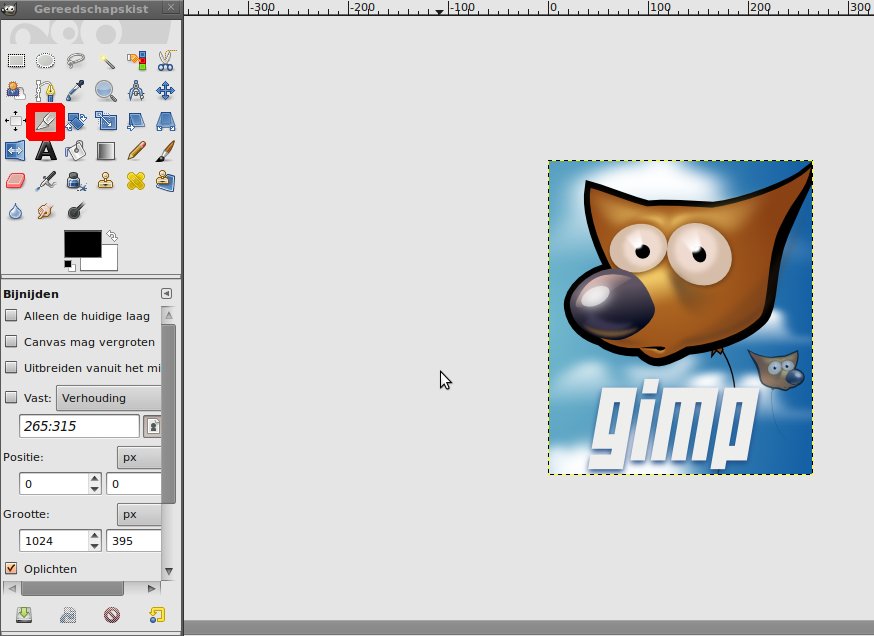Choose the Zoom magnifier tool
The height and width of the screenshot is (636, 874).
click(x=106, y=90)
